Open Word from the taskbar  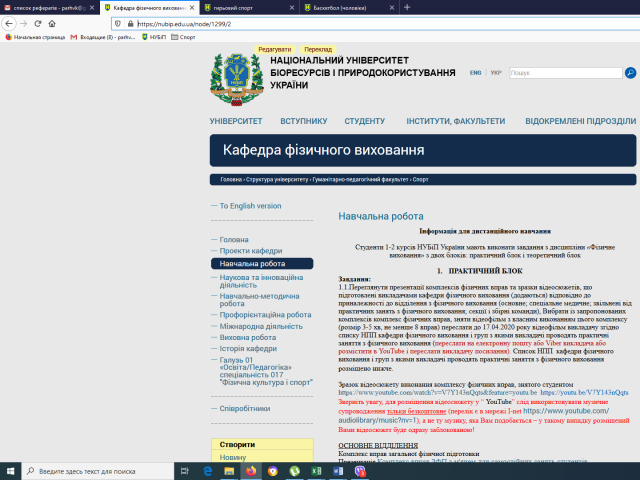(x=338, y=471)
